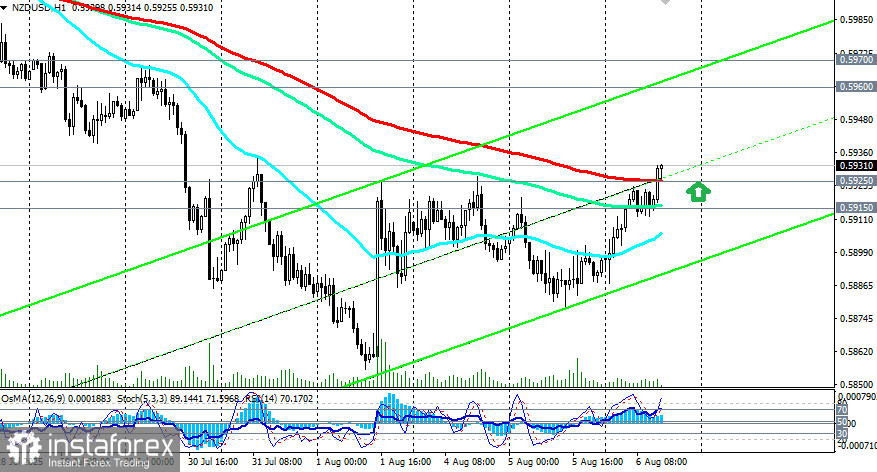This screenshot has height=472, width=877.
Task: Click the RSI(14) indicator label
Action: point(262,399)
